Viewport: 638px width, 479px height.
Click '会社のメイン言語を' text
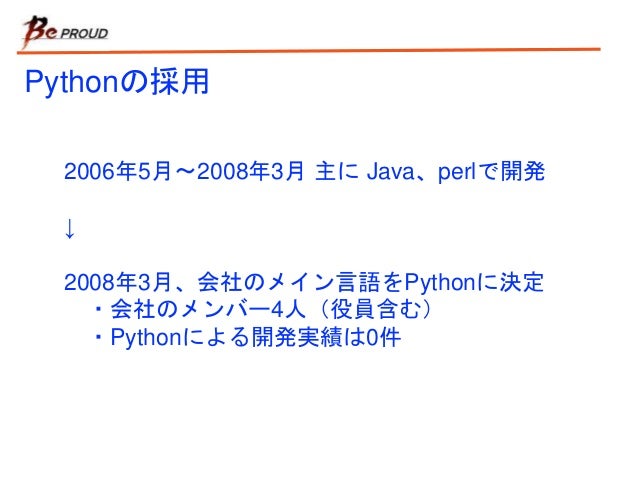pyautogui.click(x=301, y=282)
